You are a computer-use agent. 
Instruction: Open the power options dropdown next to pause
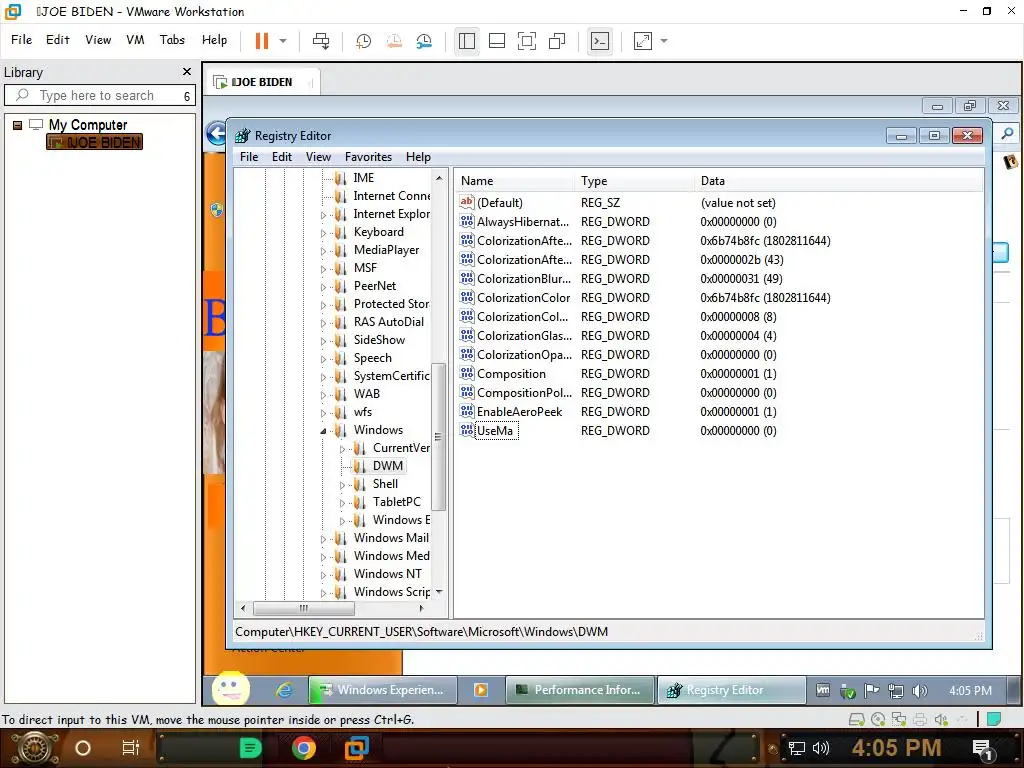[x=283, y=40]
